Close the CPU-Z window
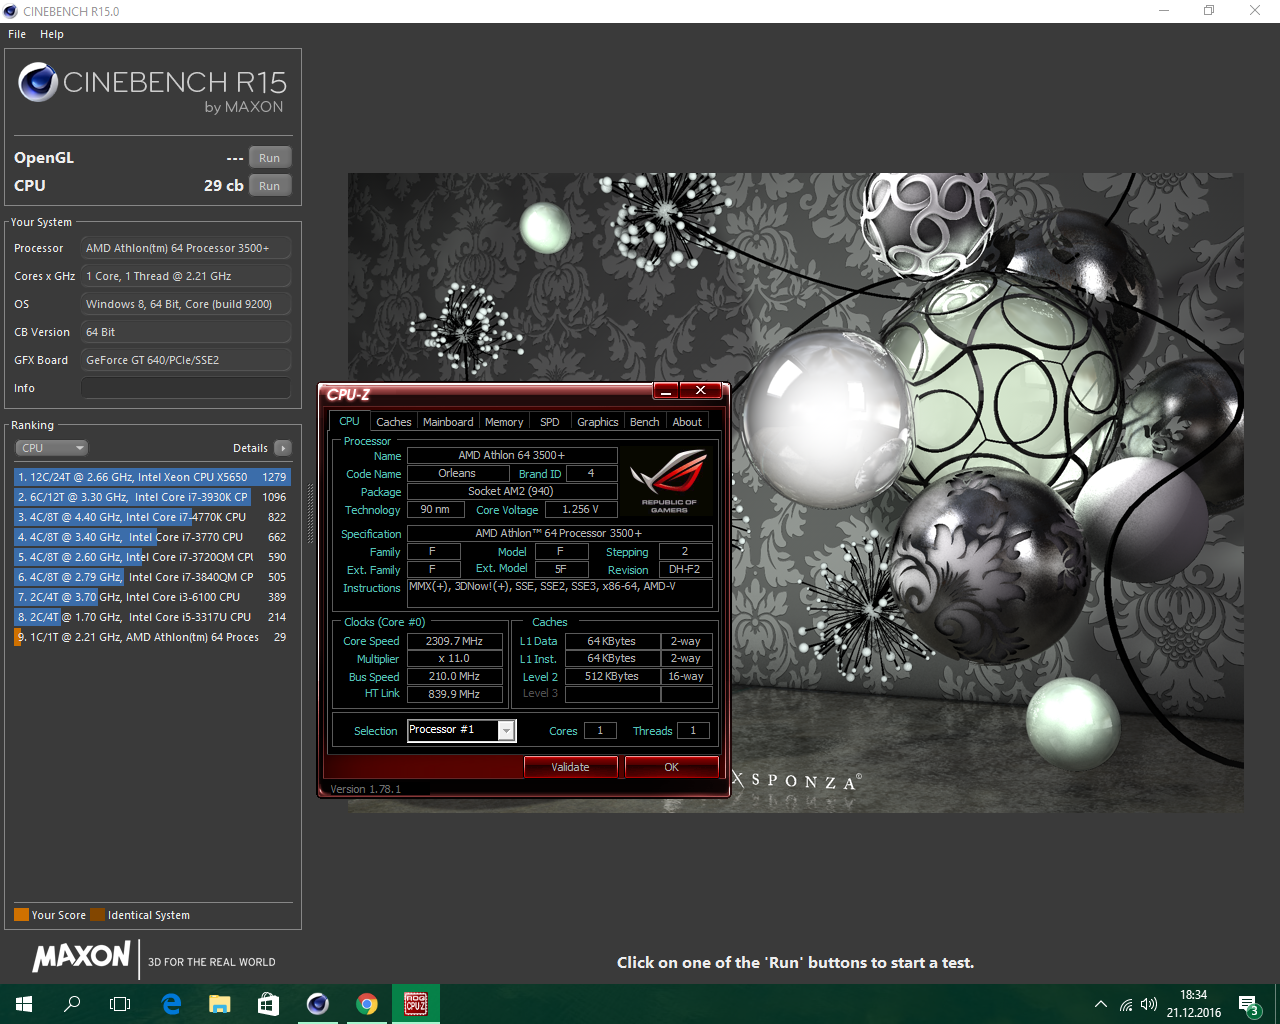This screenshot has width=1280, height=1024. 701,391
